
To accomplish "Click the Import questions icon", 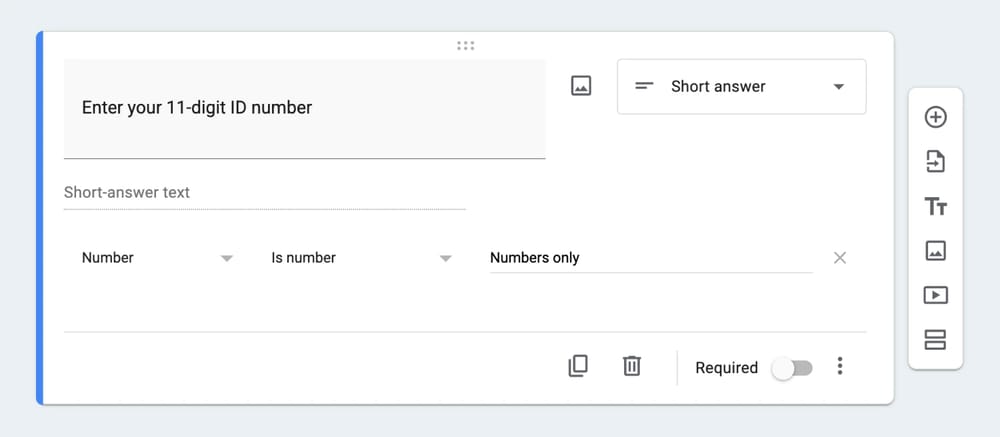I will [935, 161].
